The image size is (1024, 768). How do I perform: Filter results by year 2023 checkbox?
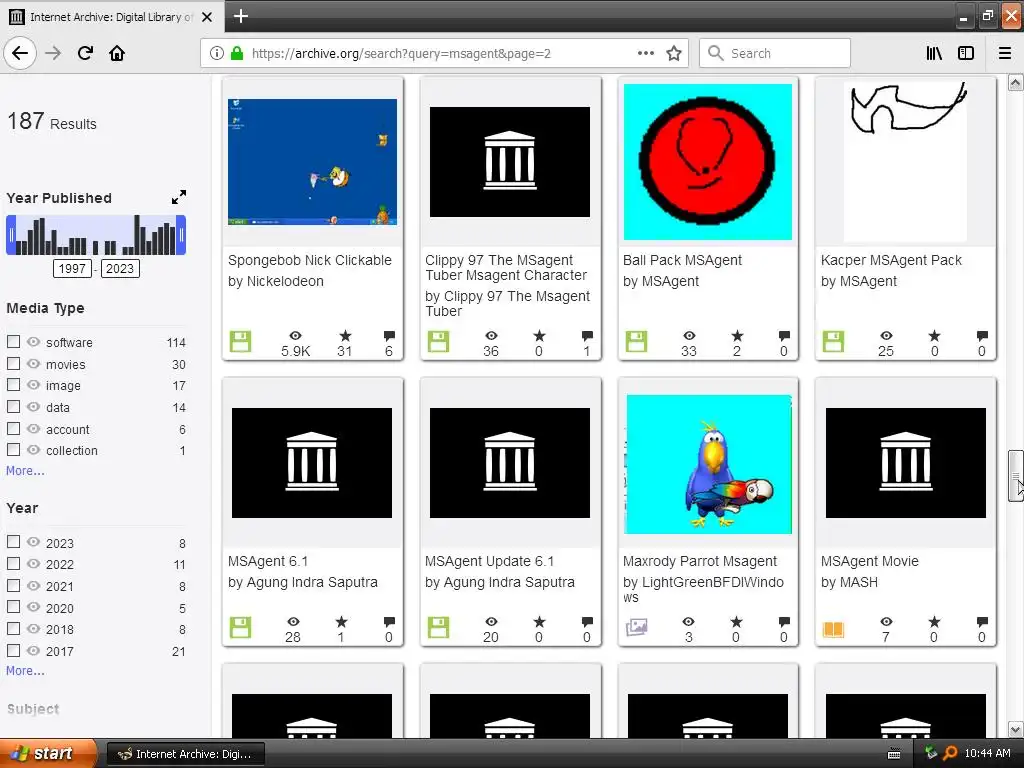coord(13,541)
